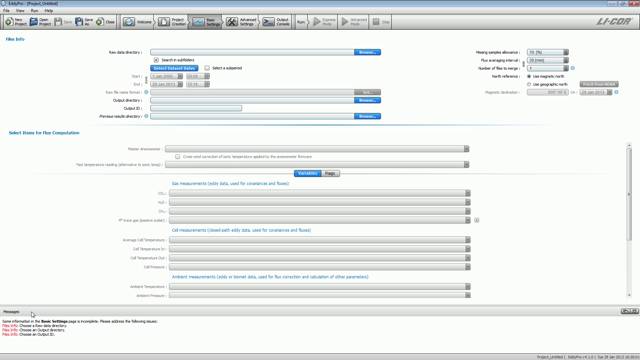Open the Help menu
The height and width of the screenshot is (360, 640).
pyautogui.click(x=49, y=10)
